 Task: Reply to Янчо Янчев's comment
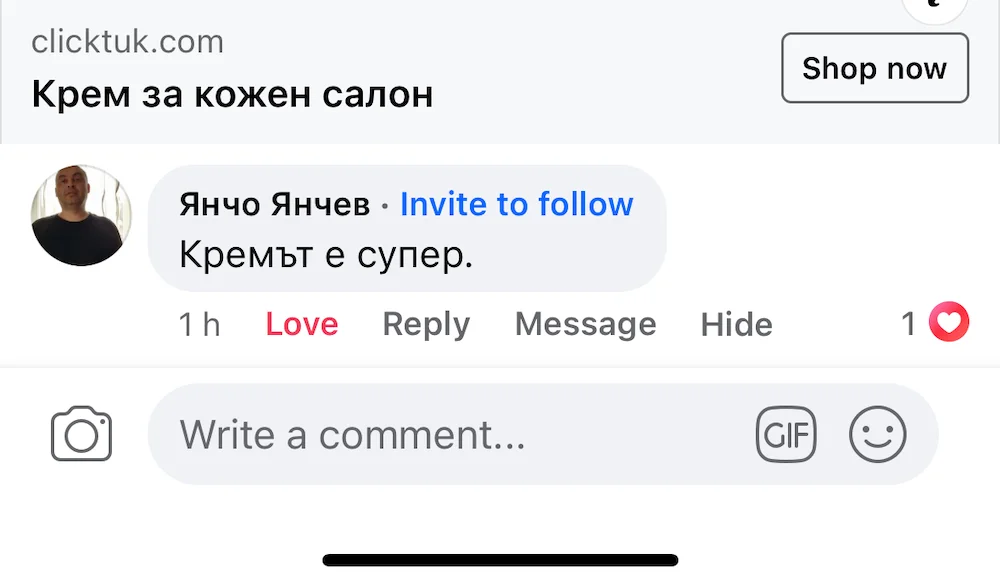(426, 324)
